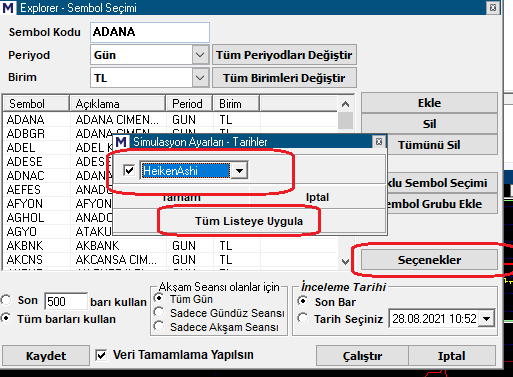Viewport: 513px width, 377px height.
Task: Select the AKBNK row in symbol list
Action: click(170, 246)
